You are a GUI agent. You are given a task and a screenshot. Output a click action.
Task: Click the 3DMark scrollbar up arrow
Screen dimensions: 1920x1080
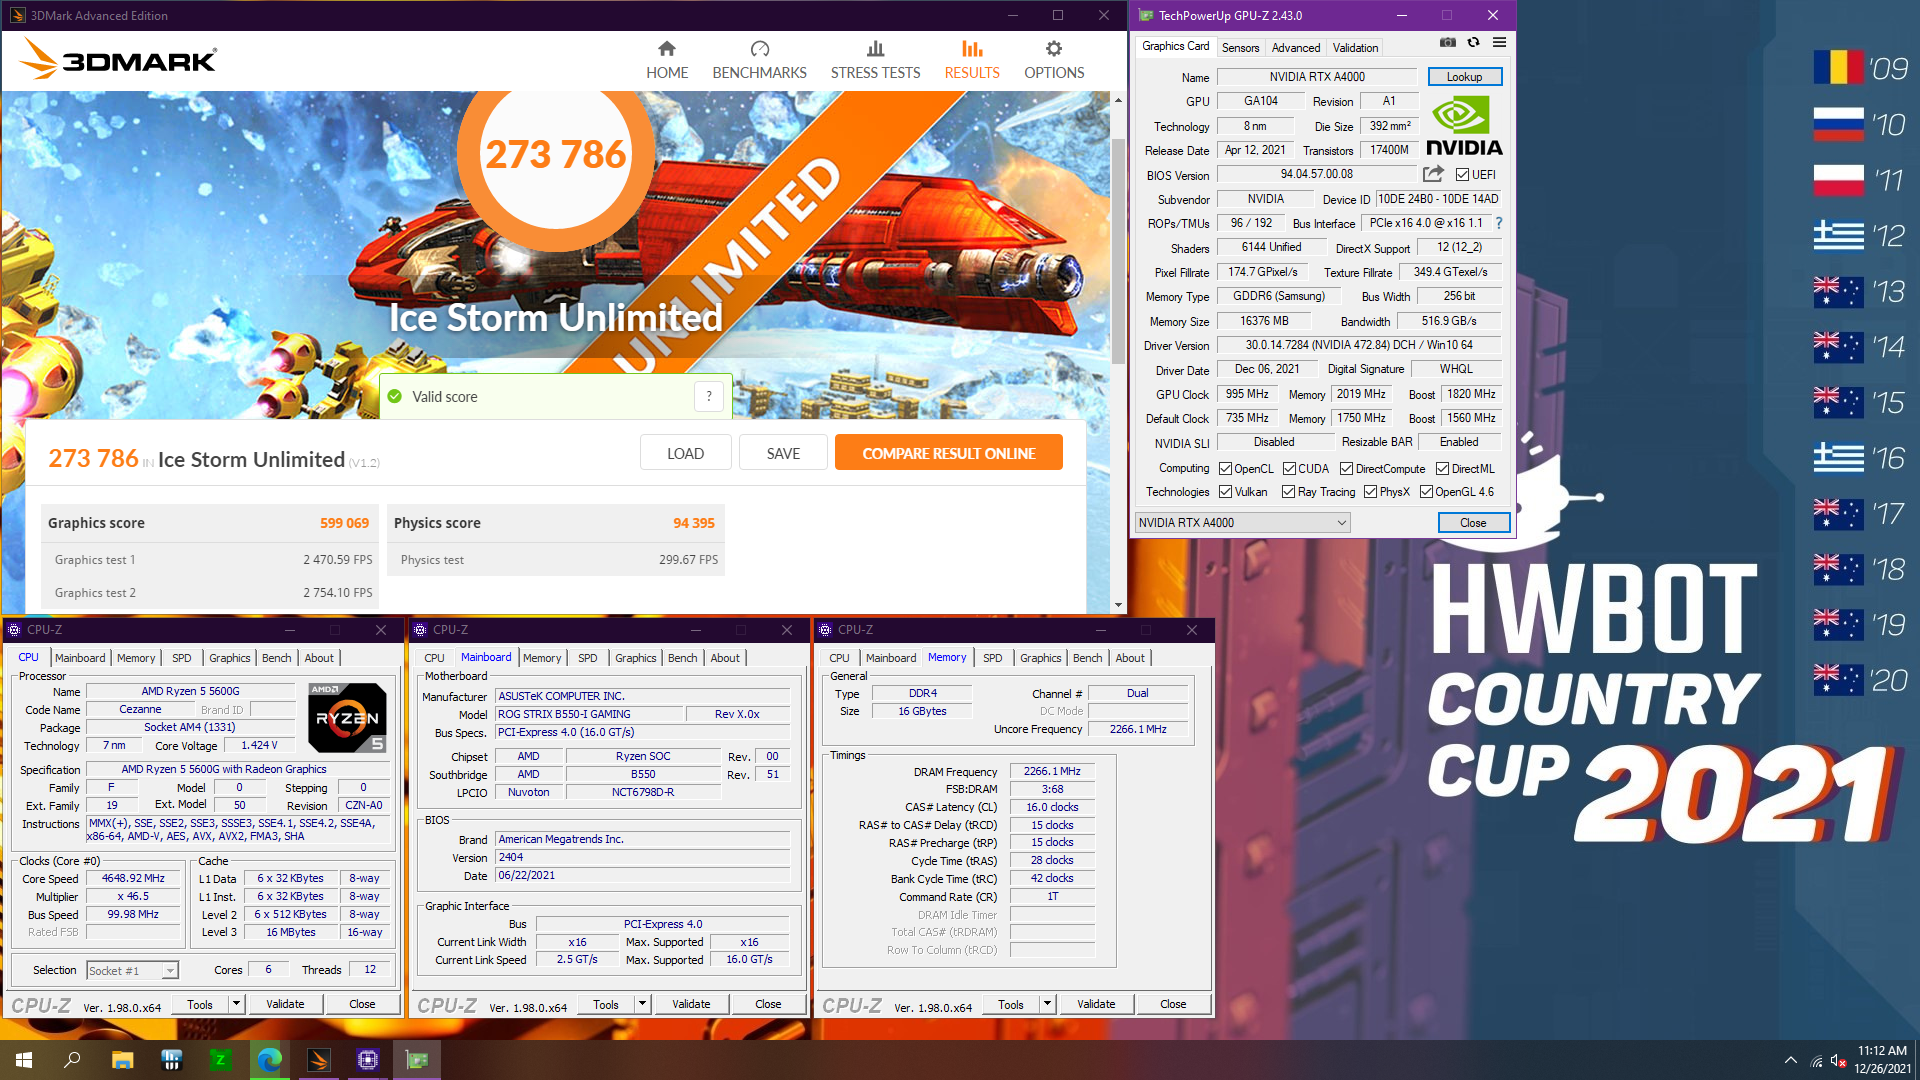[x=1118, y=100]
